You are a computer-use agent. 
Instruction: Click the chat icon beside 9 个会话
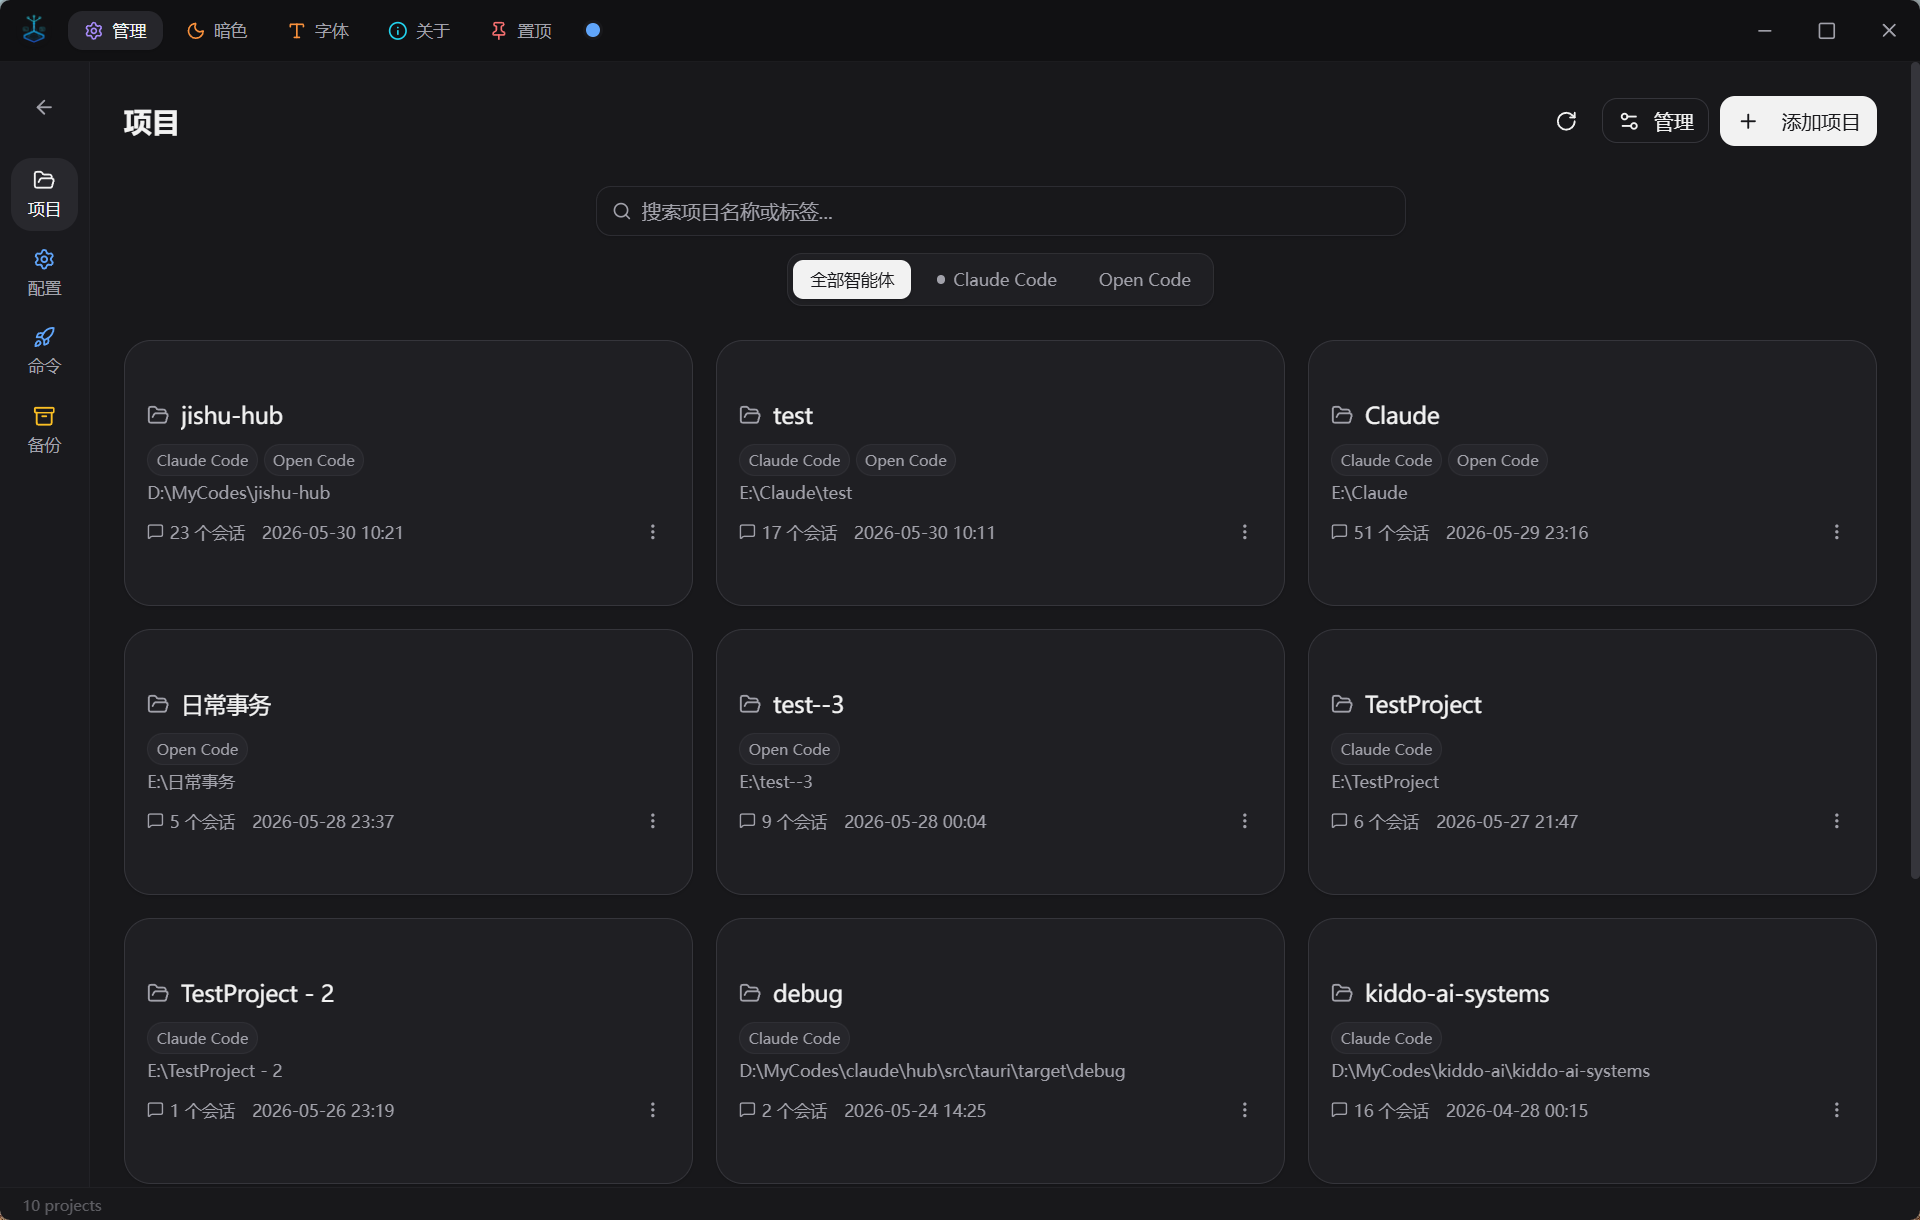tap(747, 821)
